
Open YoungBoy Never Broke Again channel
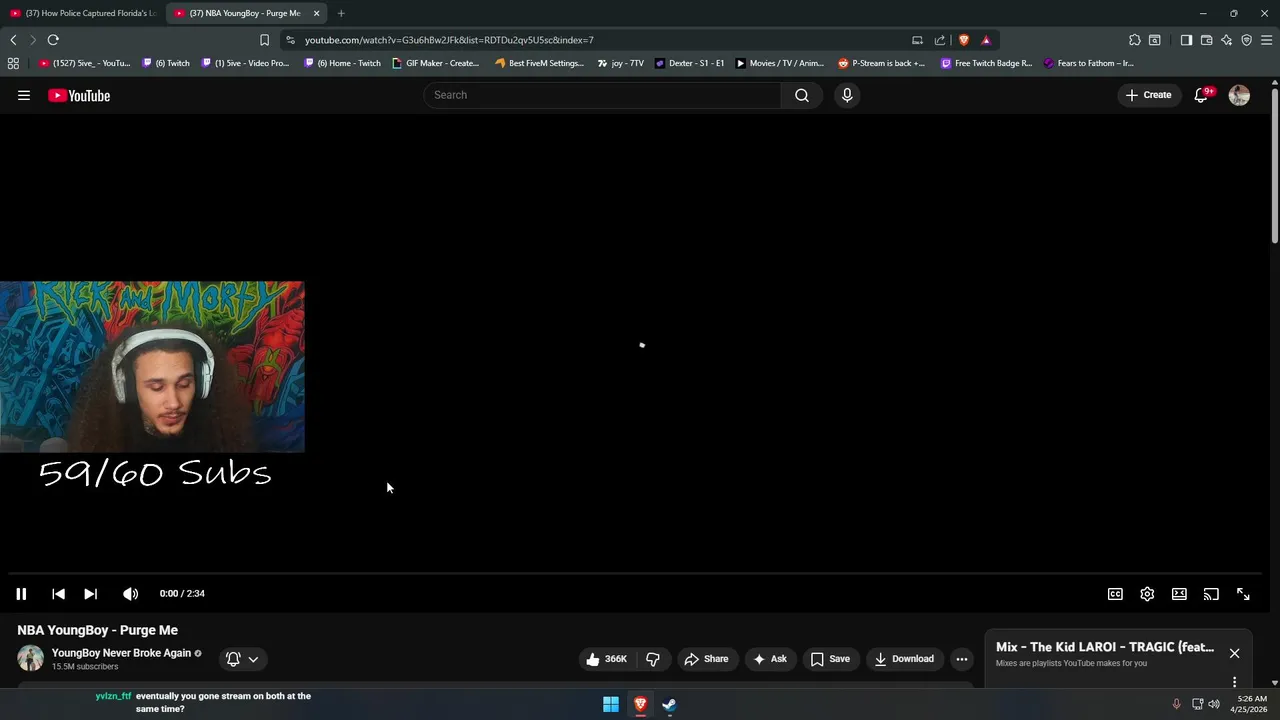121,653
